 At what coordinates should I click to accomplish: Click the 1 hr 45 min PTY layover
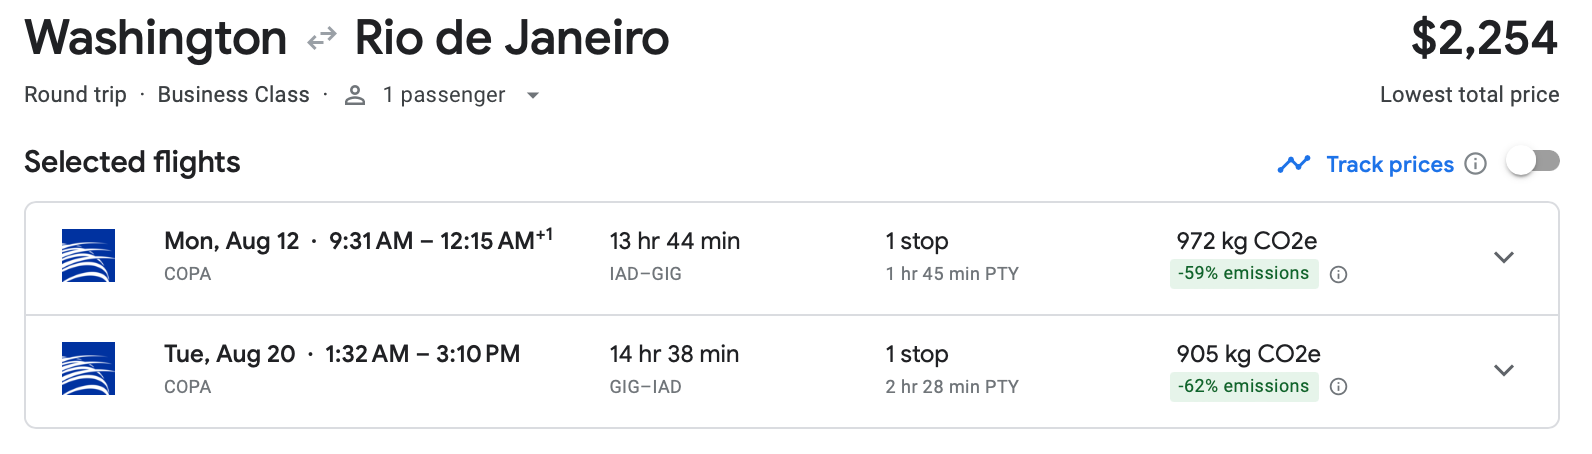(x=951, y=274)
